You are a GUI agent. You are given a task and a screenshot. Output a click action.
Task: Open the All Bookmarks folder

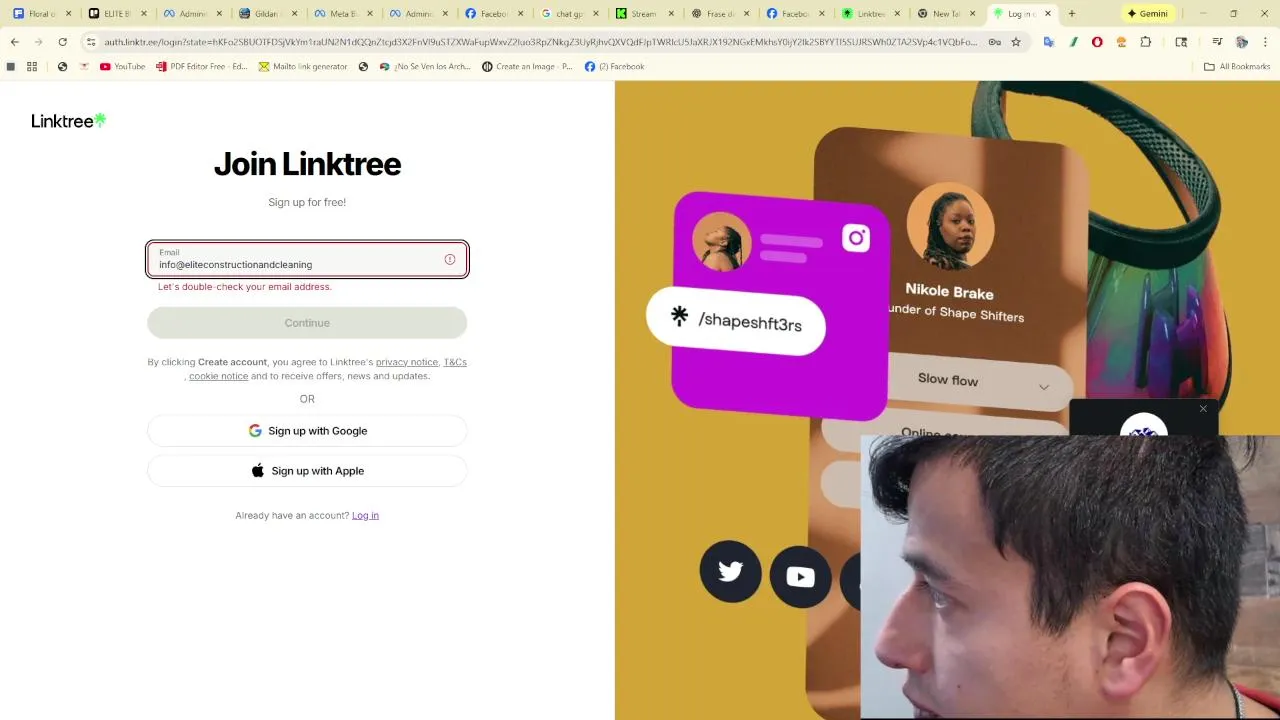pos(1237,67)
